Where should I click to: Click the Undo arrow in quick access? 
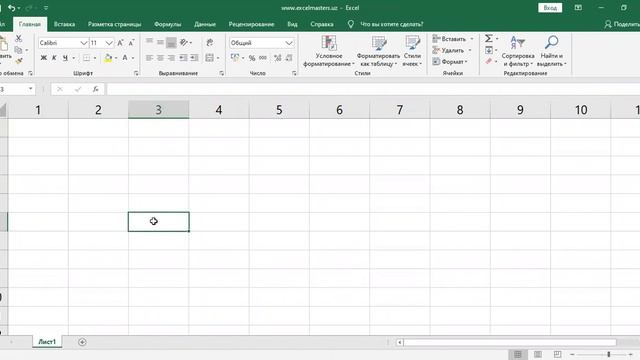11,8
